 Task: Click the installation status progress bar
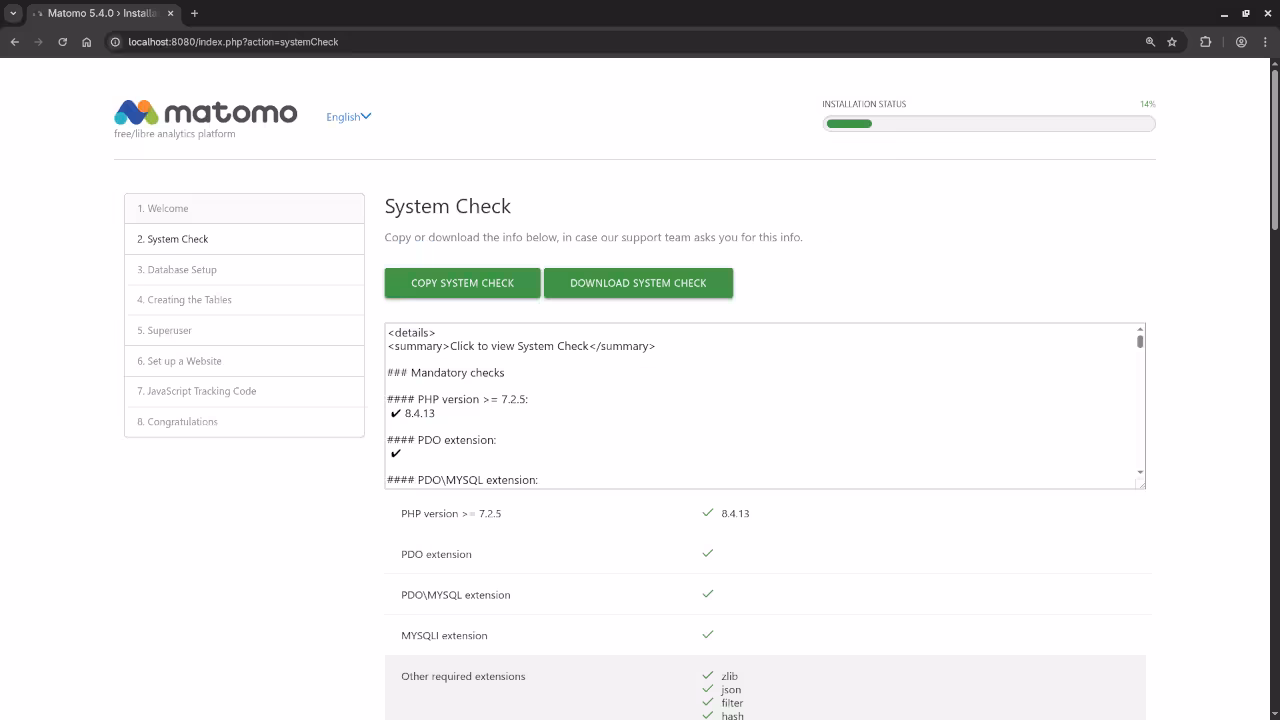pos(988,124)
